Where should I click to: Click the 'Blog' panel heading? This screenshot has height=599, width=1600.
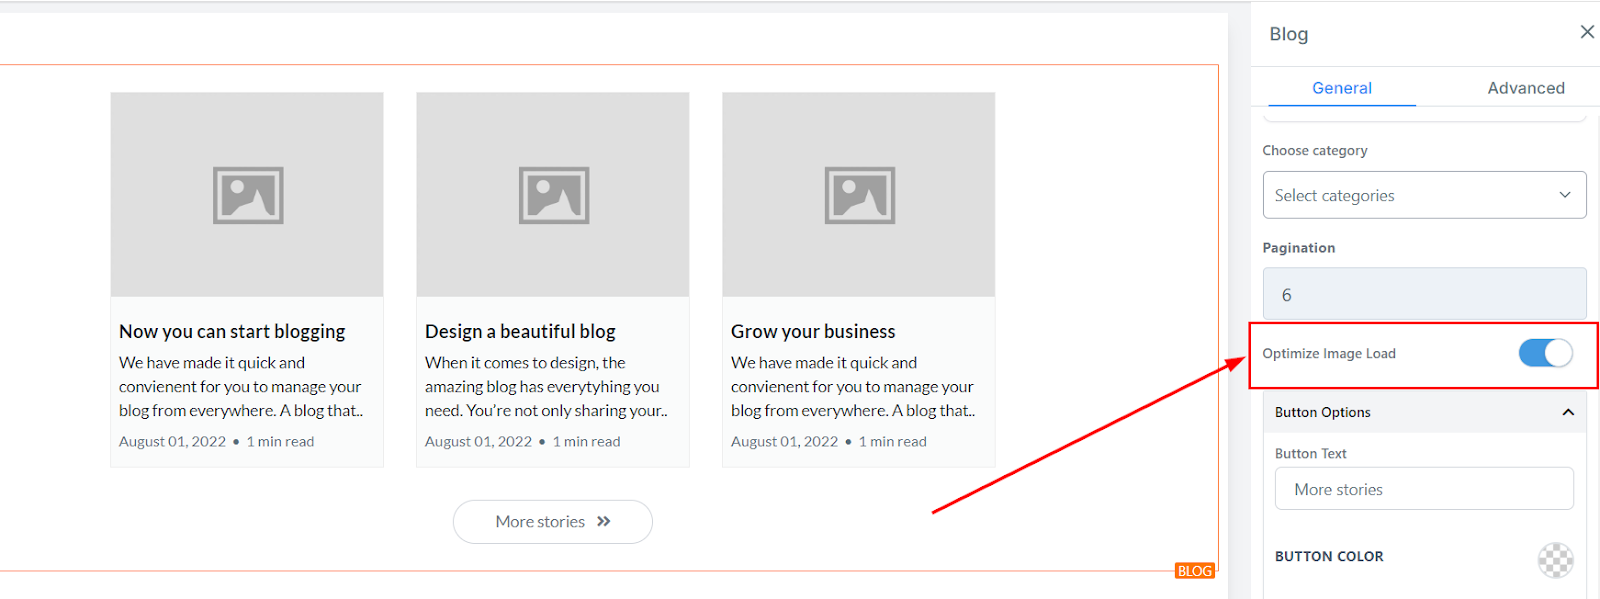pyautogui.click(x=1289, y=34)
